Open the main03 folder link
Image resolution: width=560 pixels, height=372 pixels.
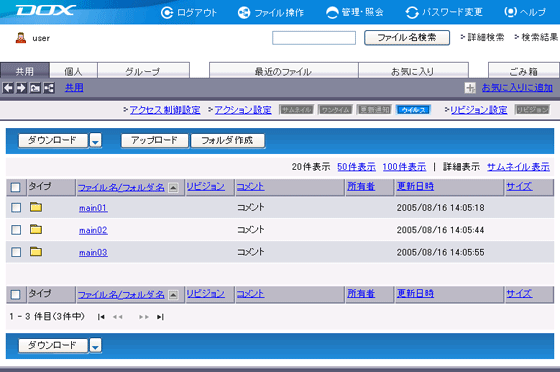93,252
